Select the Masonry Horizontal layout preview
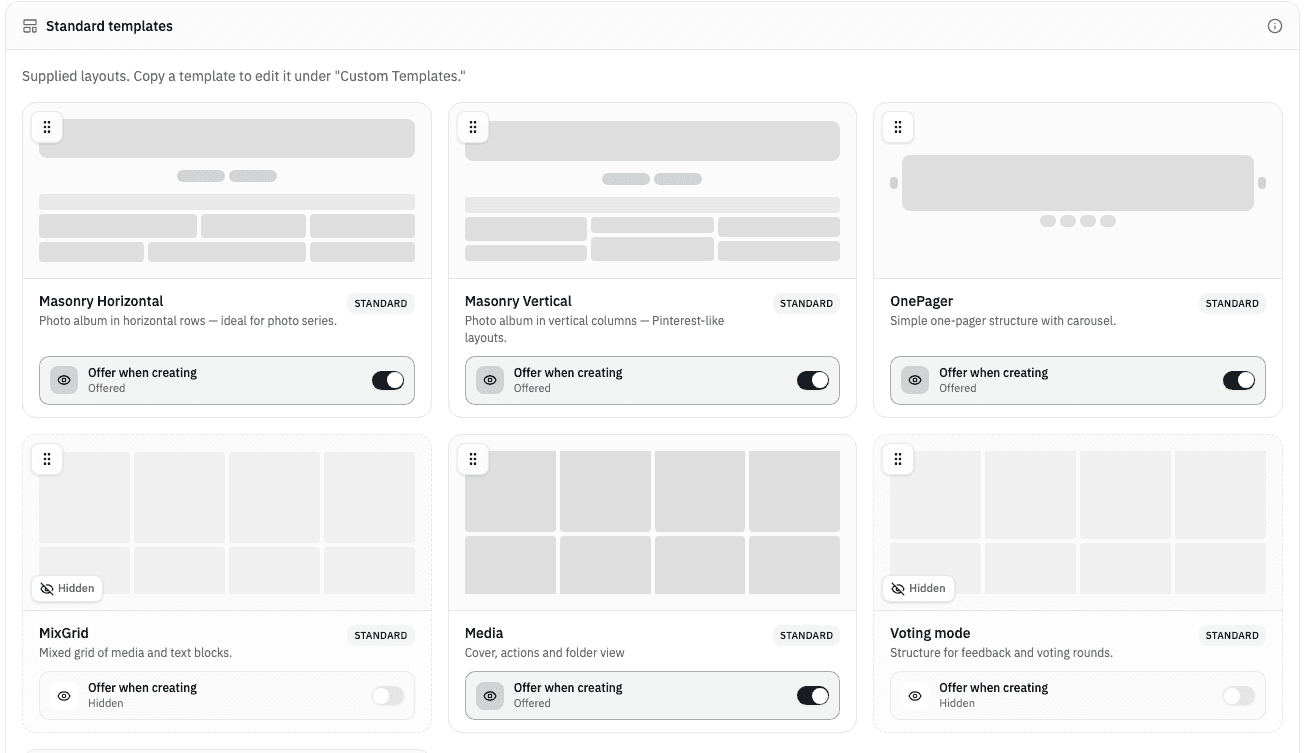 click(x=227, y=191)
